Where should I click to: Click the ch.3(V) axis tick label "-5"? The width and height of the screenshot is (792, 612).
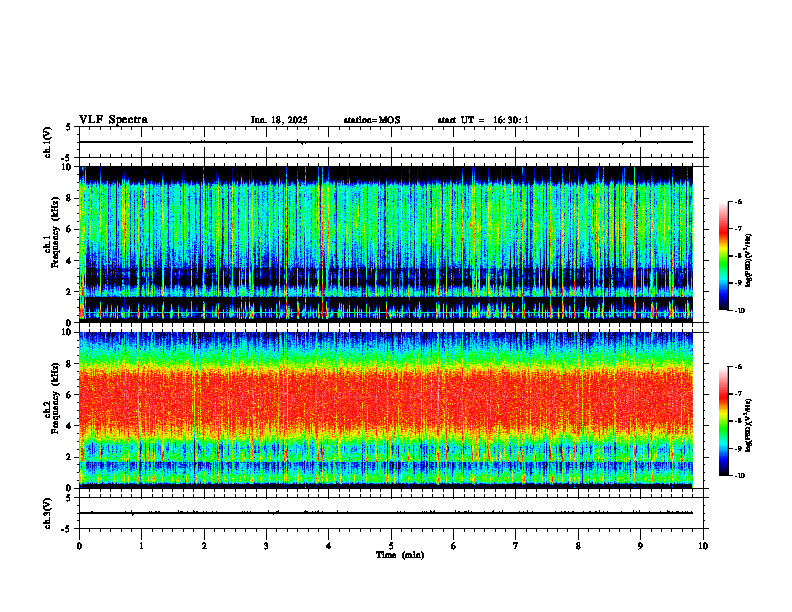point(66,529)
